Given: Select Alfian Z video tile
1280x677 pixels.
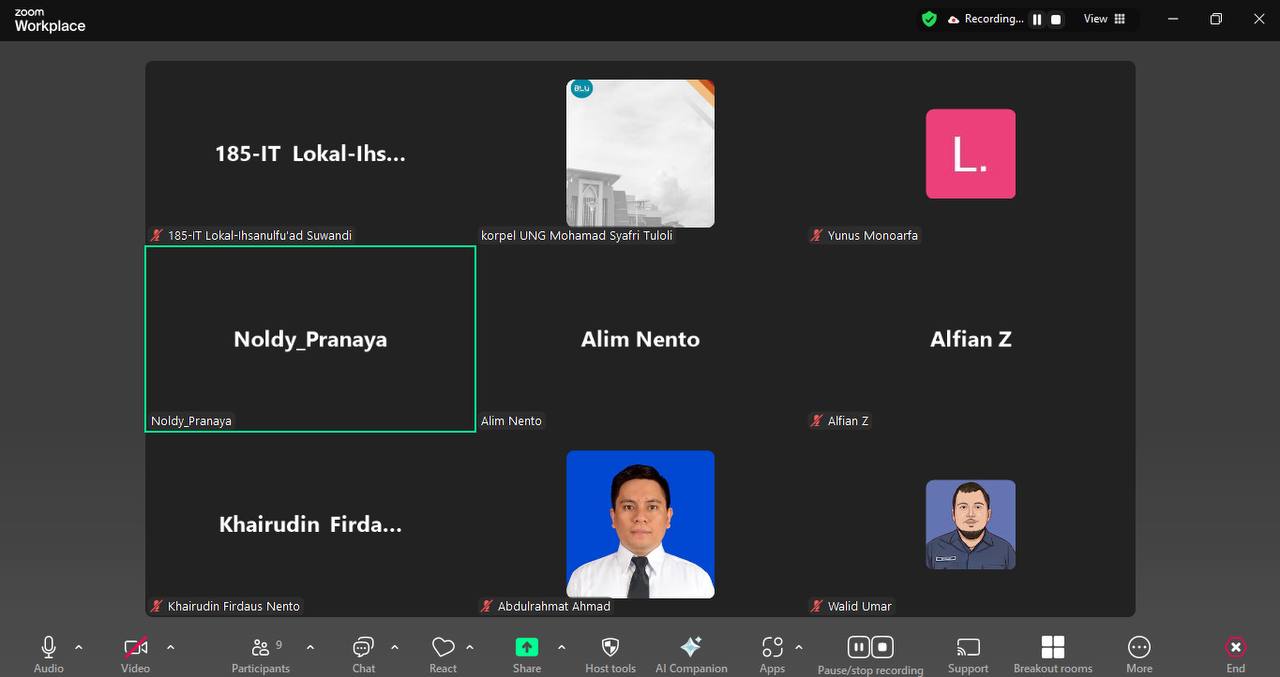Looking at the screenshot, I should 970,339.
